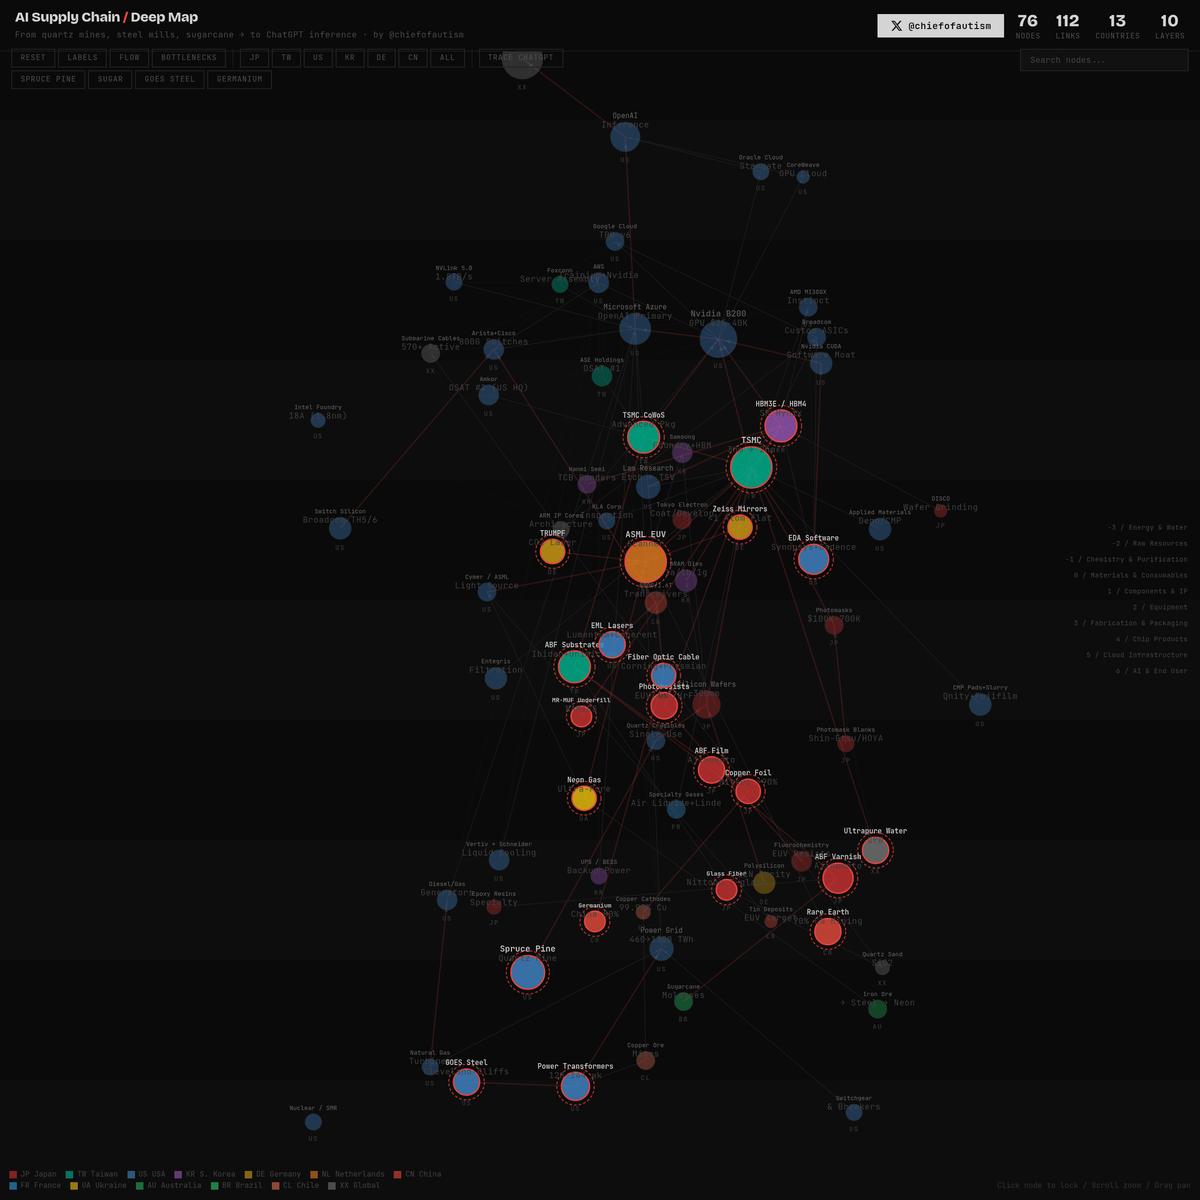
Task: Select the Ultrapure Water node
Action: pyautogui.click(x=875, y=850)
